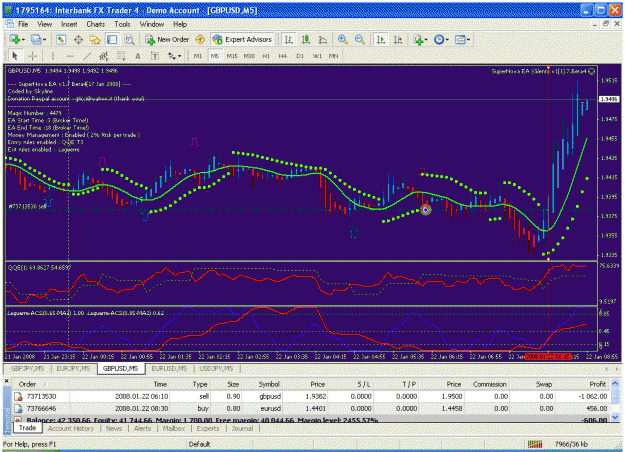Select the vertical line drawing tool
625x452 pixels.
click(52, 56)
